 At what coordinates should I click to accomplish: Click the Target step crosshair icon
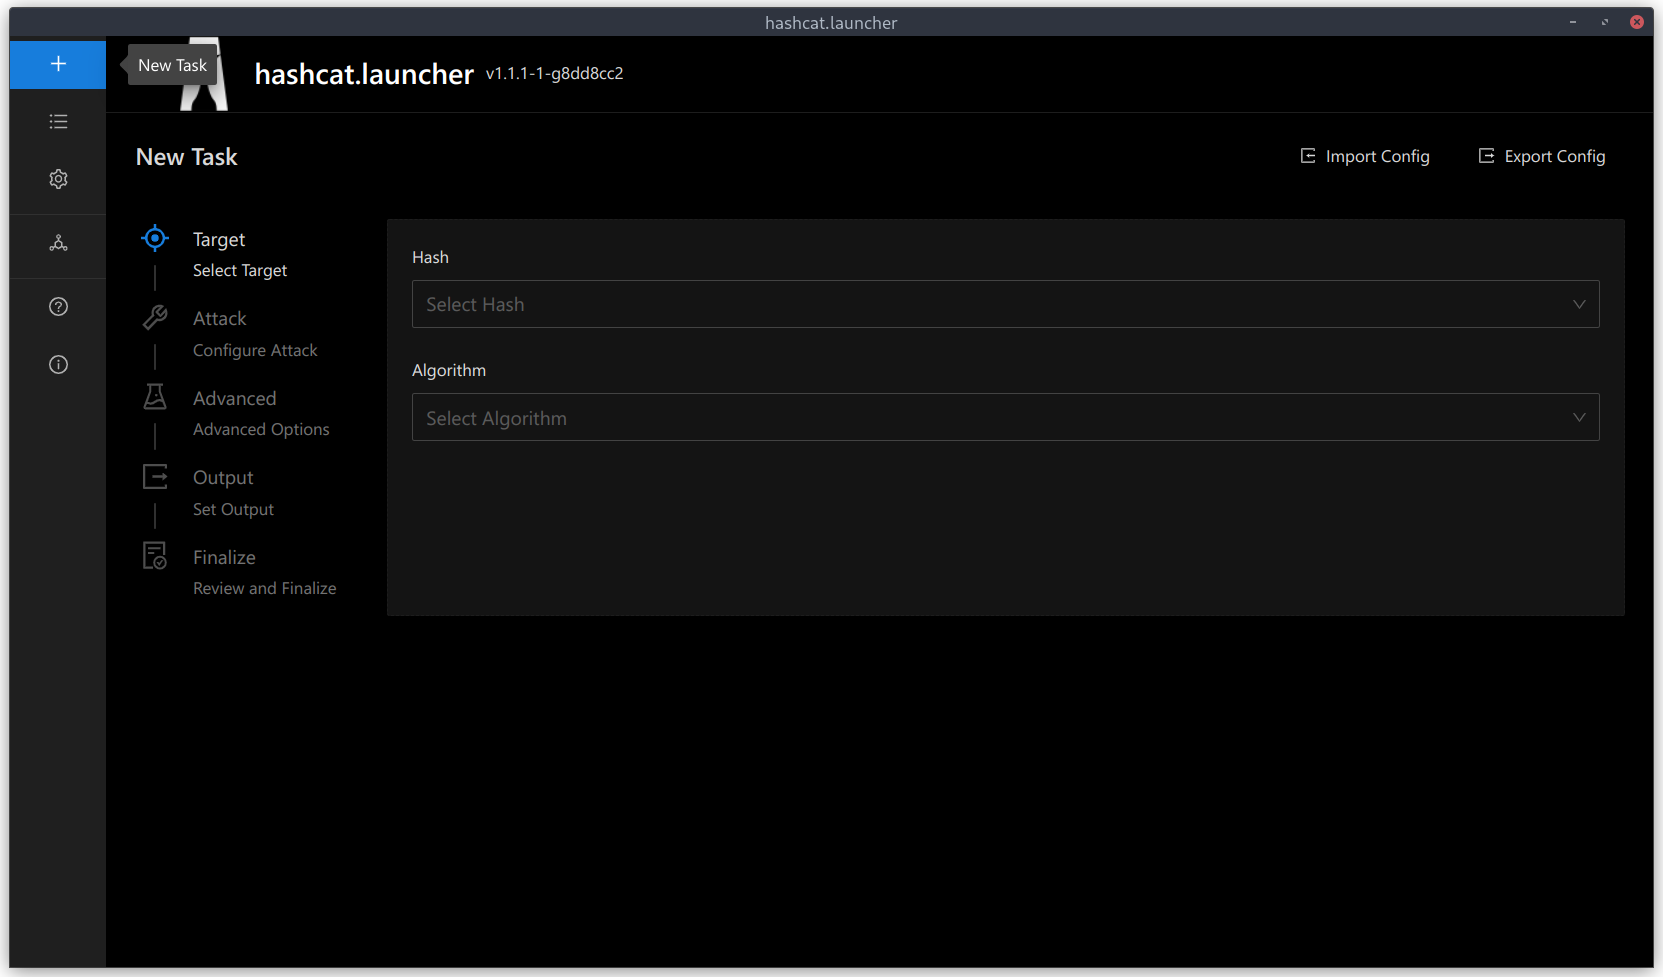tap(155, 238)
